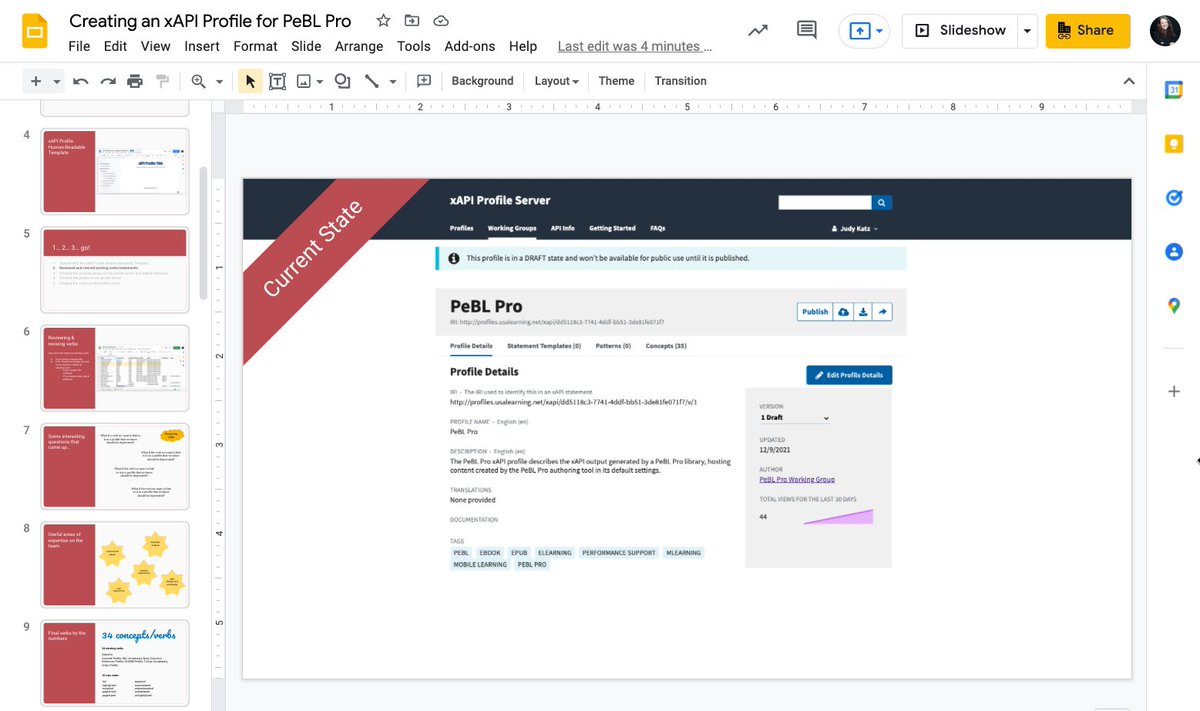The image size is (1200, 711).
Task: Open the Add-ons menu
Action: point(470,46)
